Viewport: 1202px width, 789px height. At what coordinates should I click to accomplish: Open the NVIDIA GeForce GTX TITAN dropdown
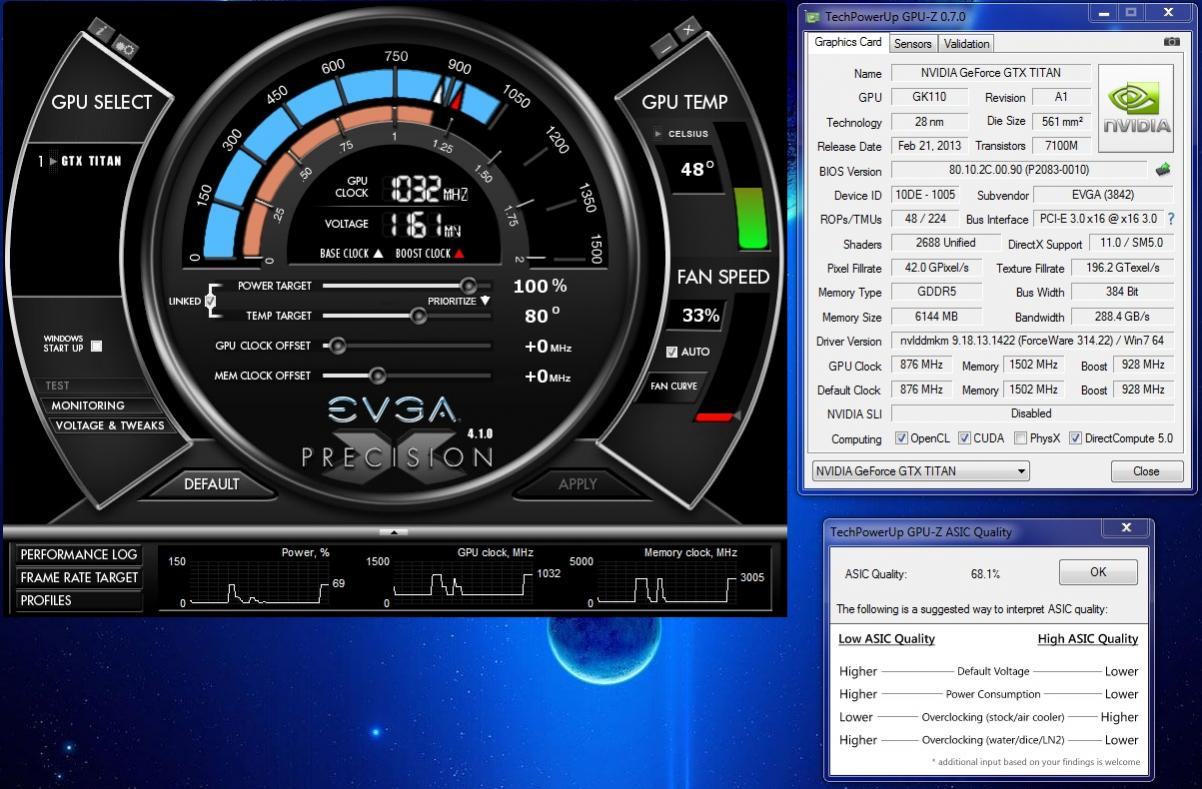pos(920,471)
